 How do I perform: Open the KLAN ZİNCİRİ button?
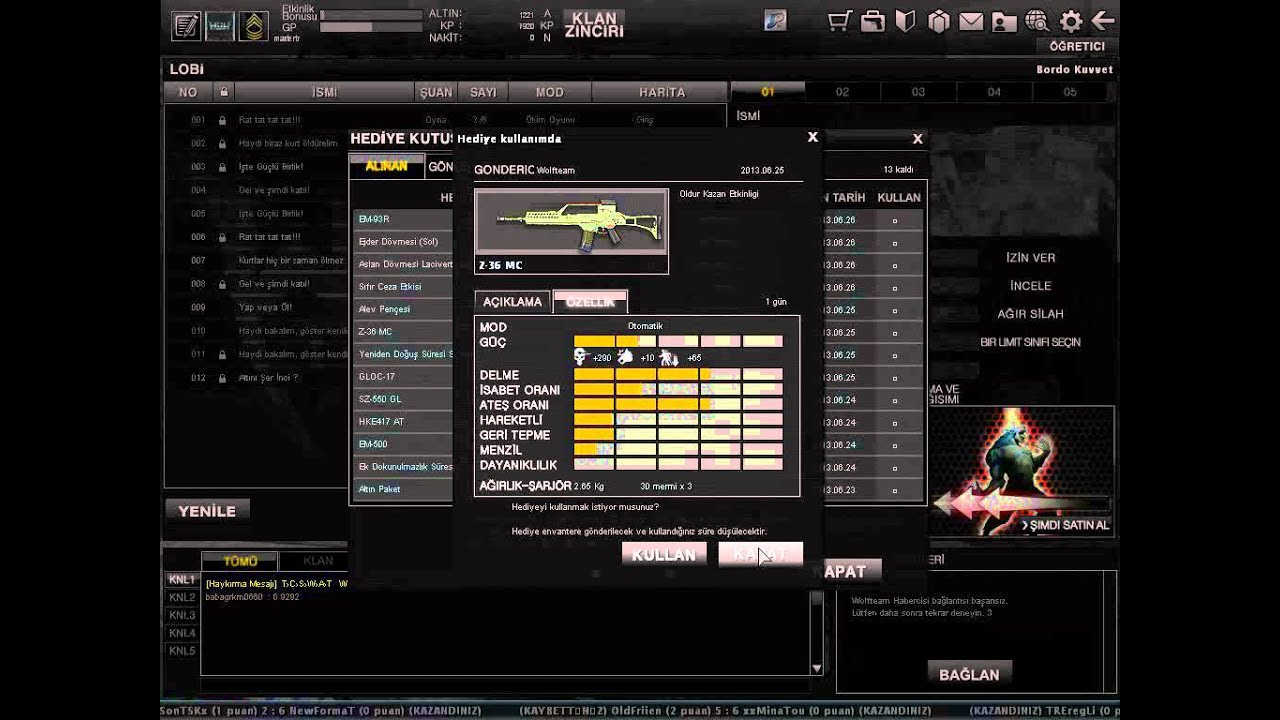pyautogui.click(x=594, y=25)
